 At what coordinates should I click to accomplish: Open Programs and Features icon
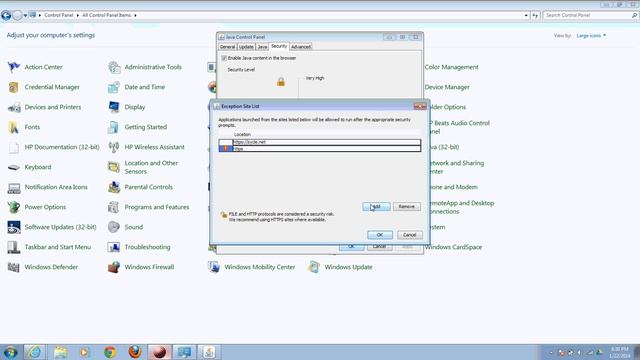click(114, 207)
